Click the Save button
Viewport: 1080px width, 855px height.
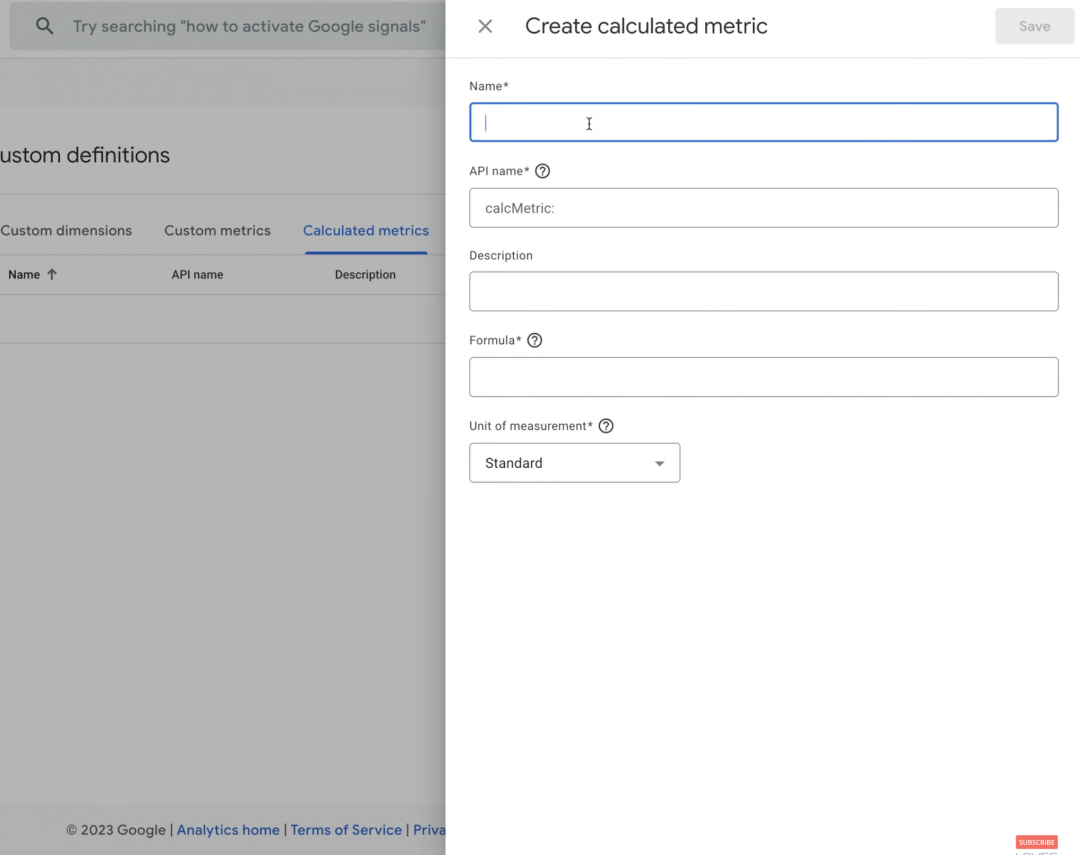click(1034, 26)
